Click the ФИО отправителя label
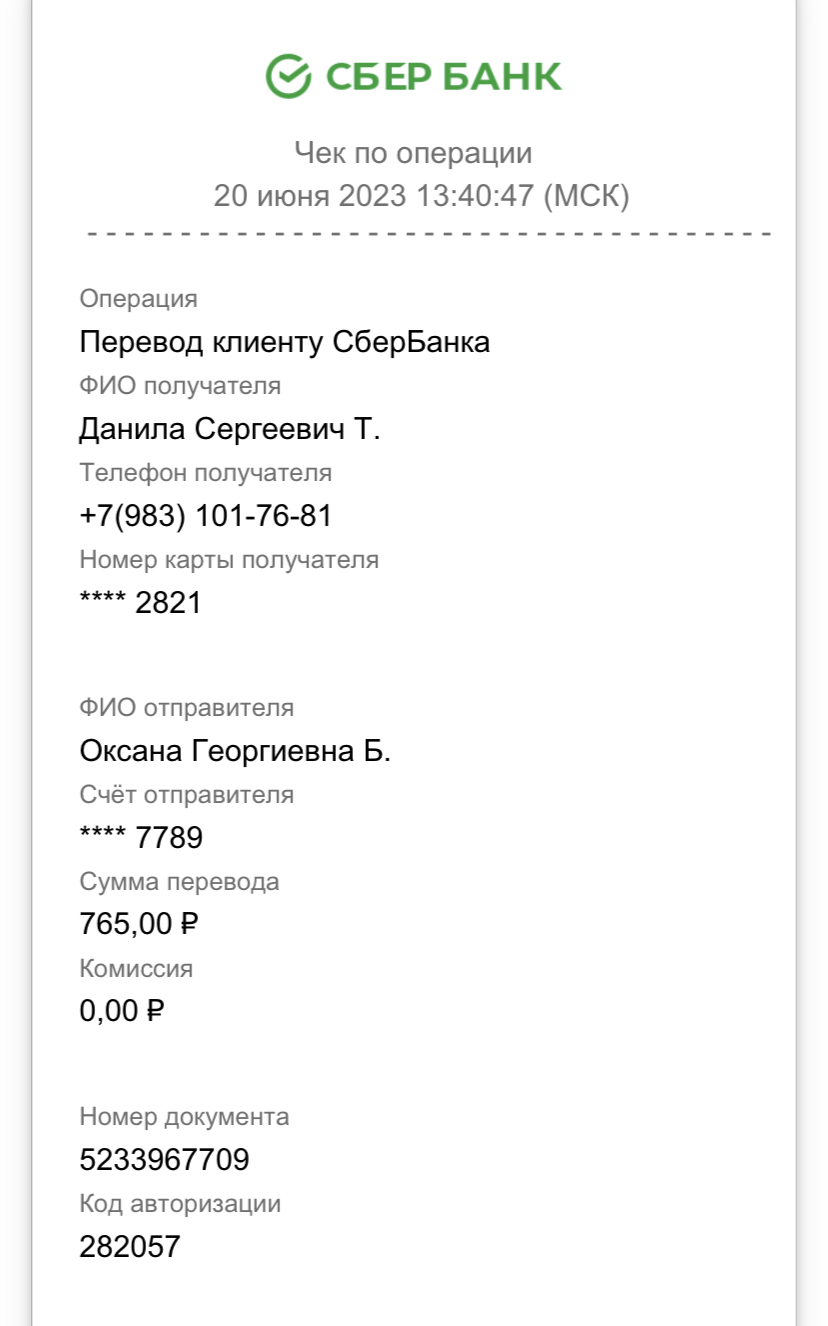The width and height of the screenshot is (828, 1326). (x=186, y=708)
